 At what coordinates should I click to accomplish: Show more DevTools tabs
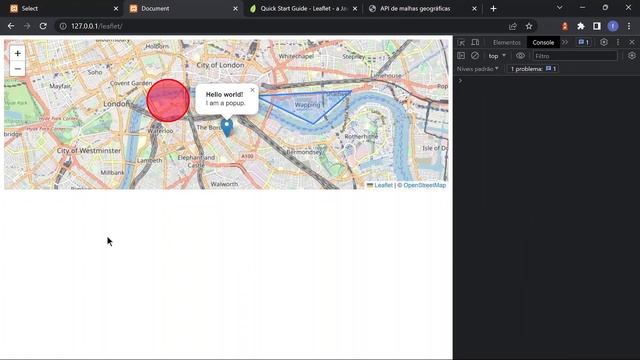565,42
